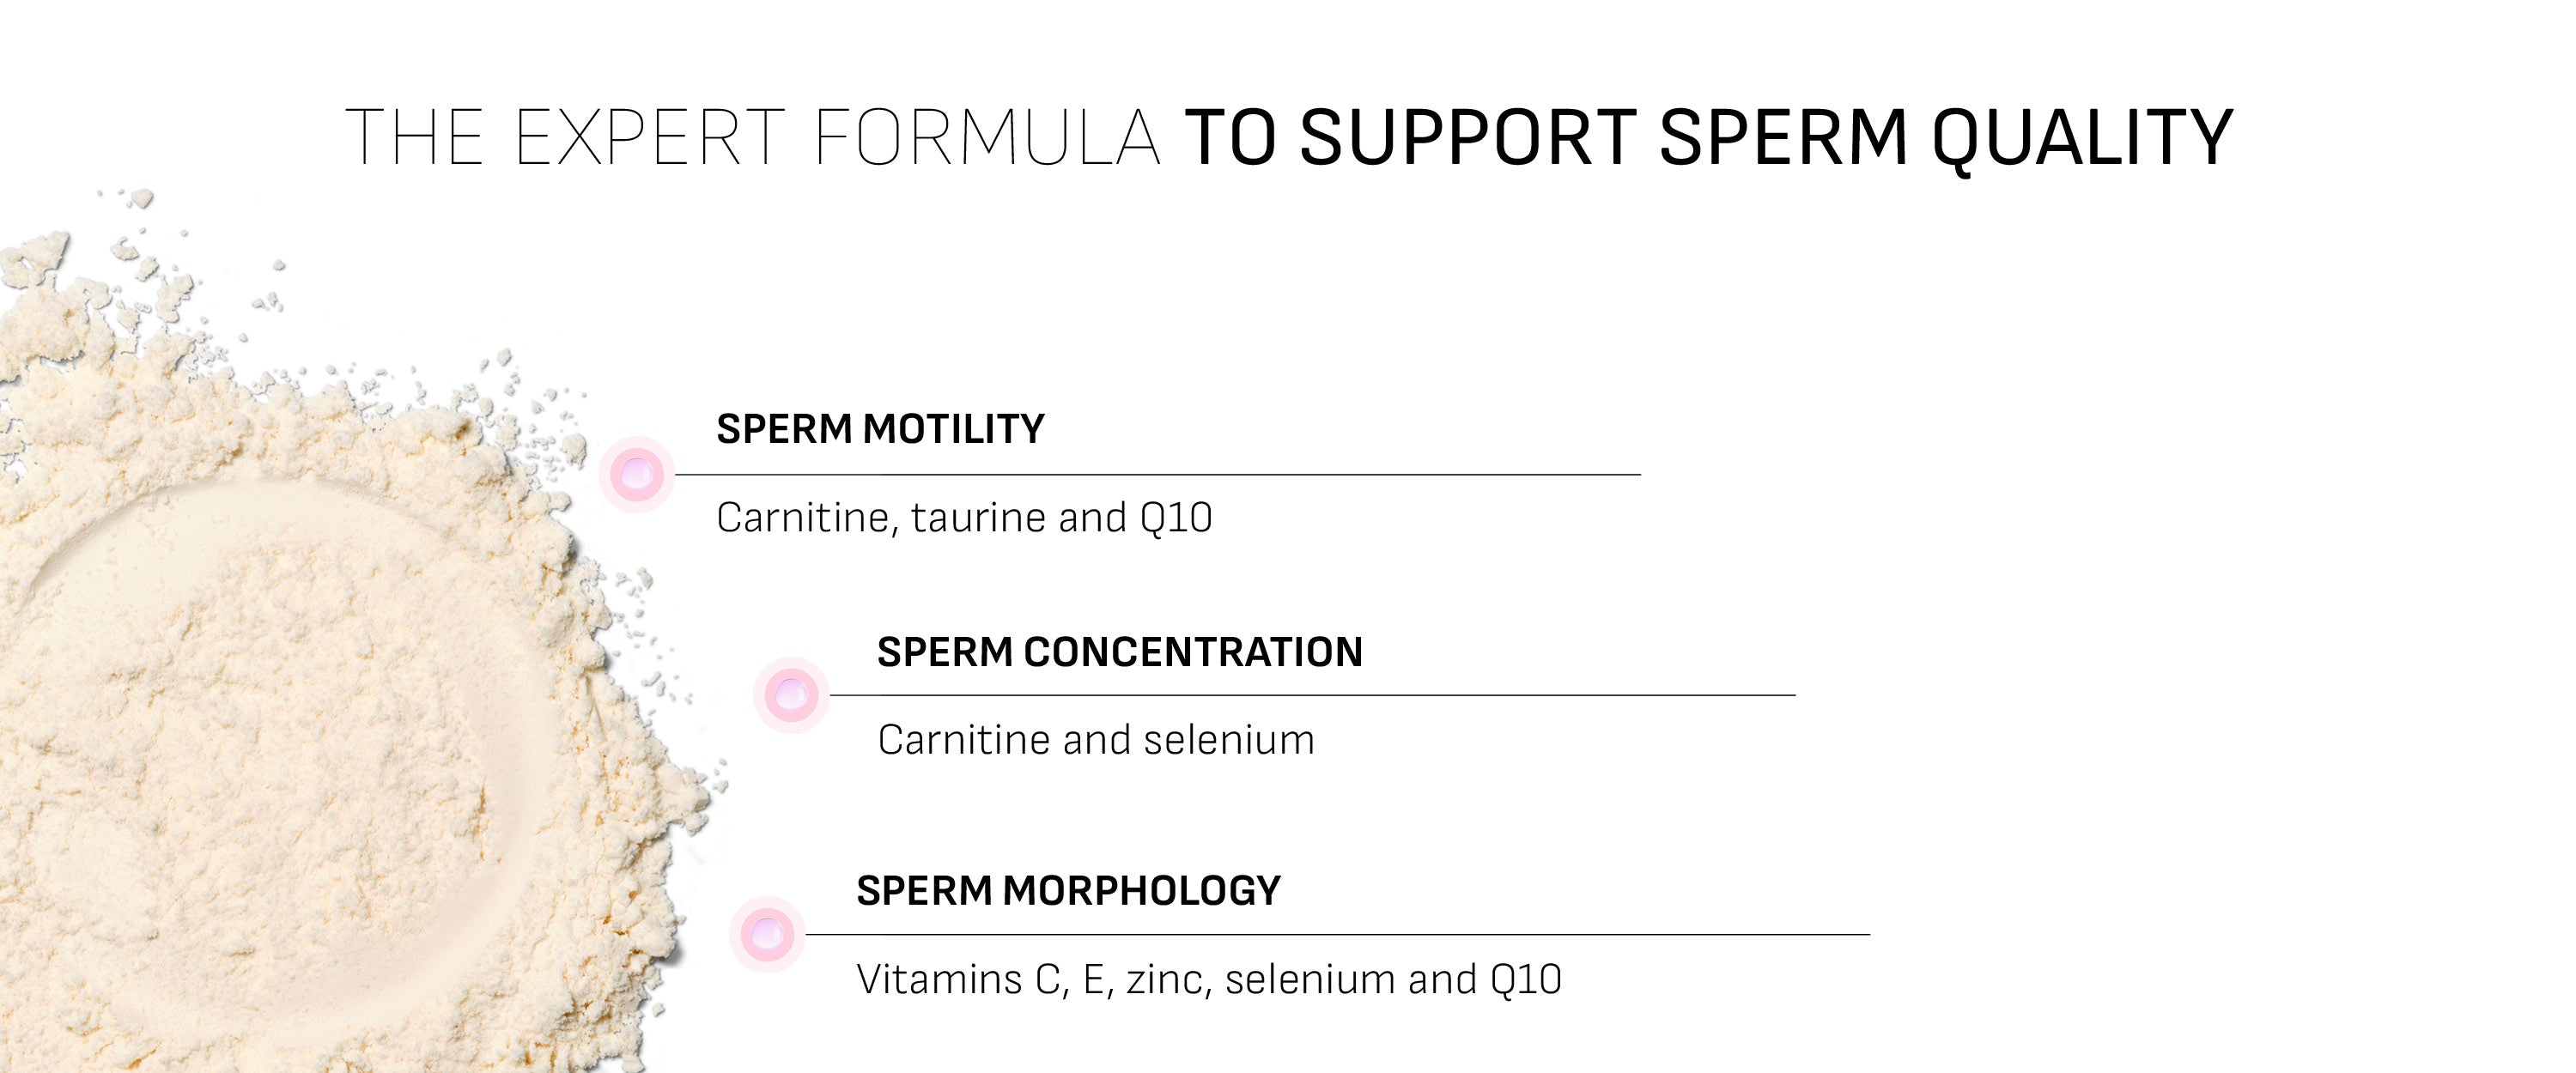The height and width of the screenshot is (1073, 2576).
Task: Click the word 'EXPERT' in the headline
Action: coord(650,138)
